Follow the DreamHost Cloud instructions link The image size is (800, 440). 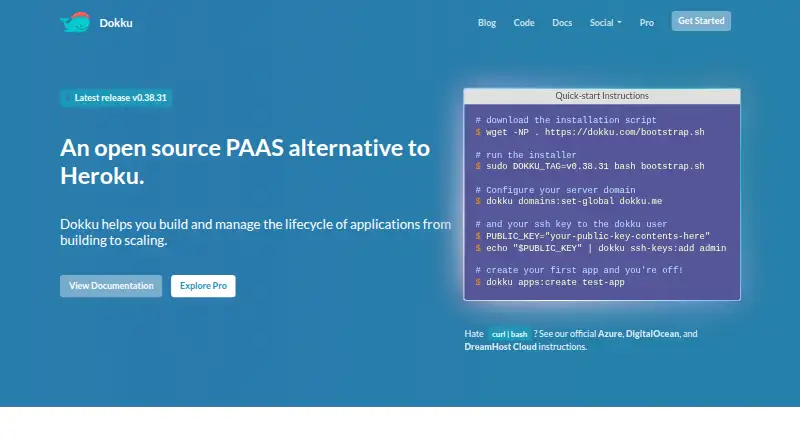click(500, 347)
